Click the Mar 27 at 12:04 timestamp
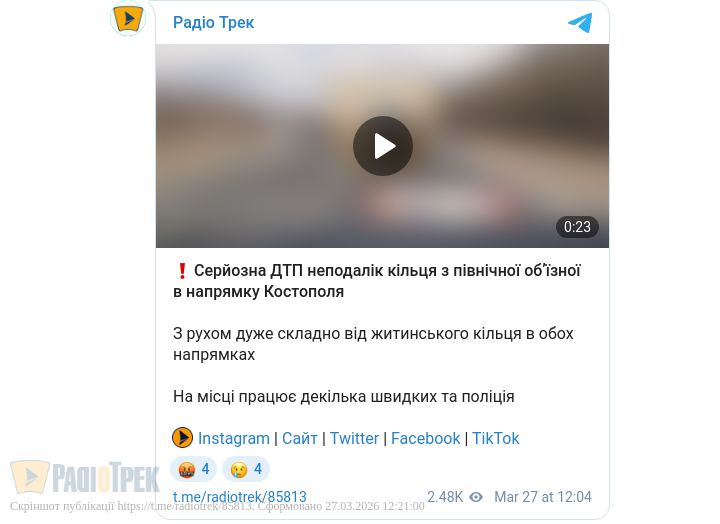Viewport: 720px width, 524px height. 543,497
